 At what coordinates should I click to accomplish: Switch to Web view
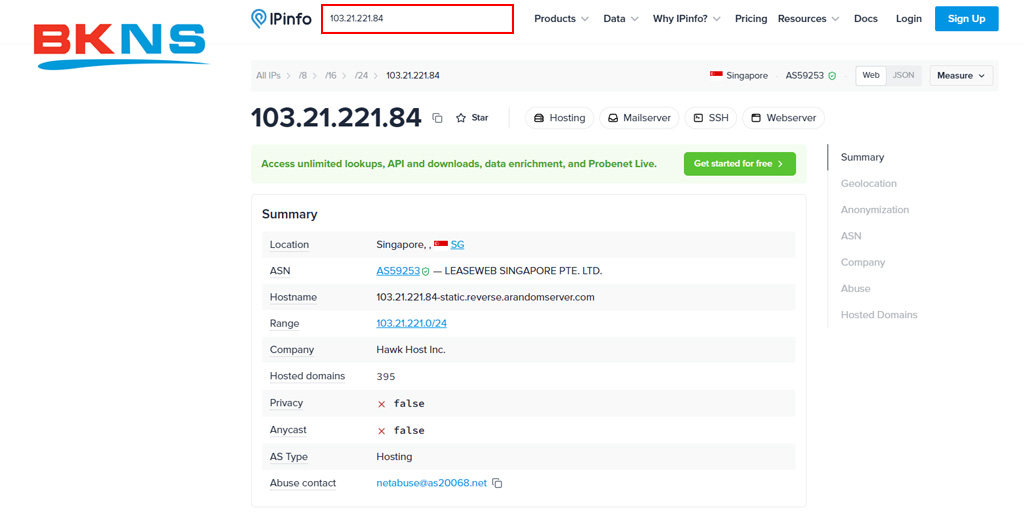(x=871, y=75)
